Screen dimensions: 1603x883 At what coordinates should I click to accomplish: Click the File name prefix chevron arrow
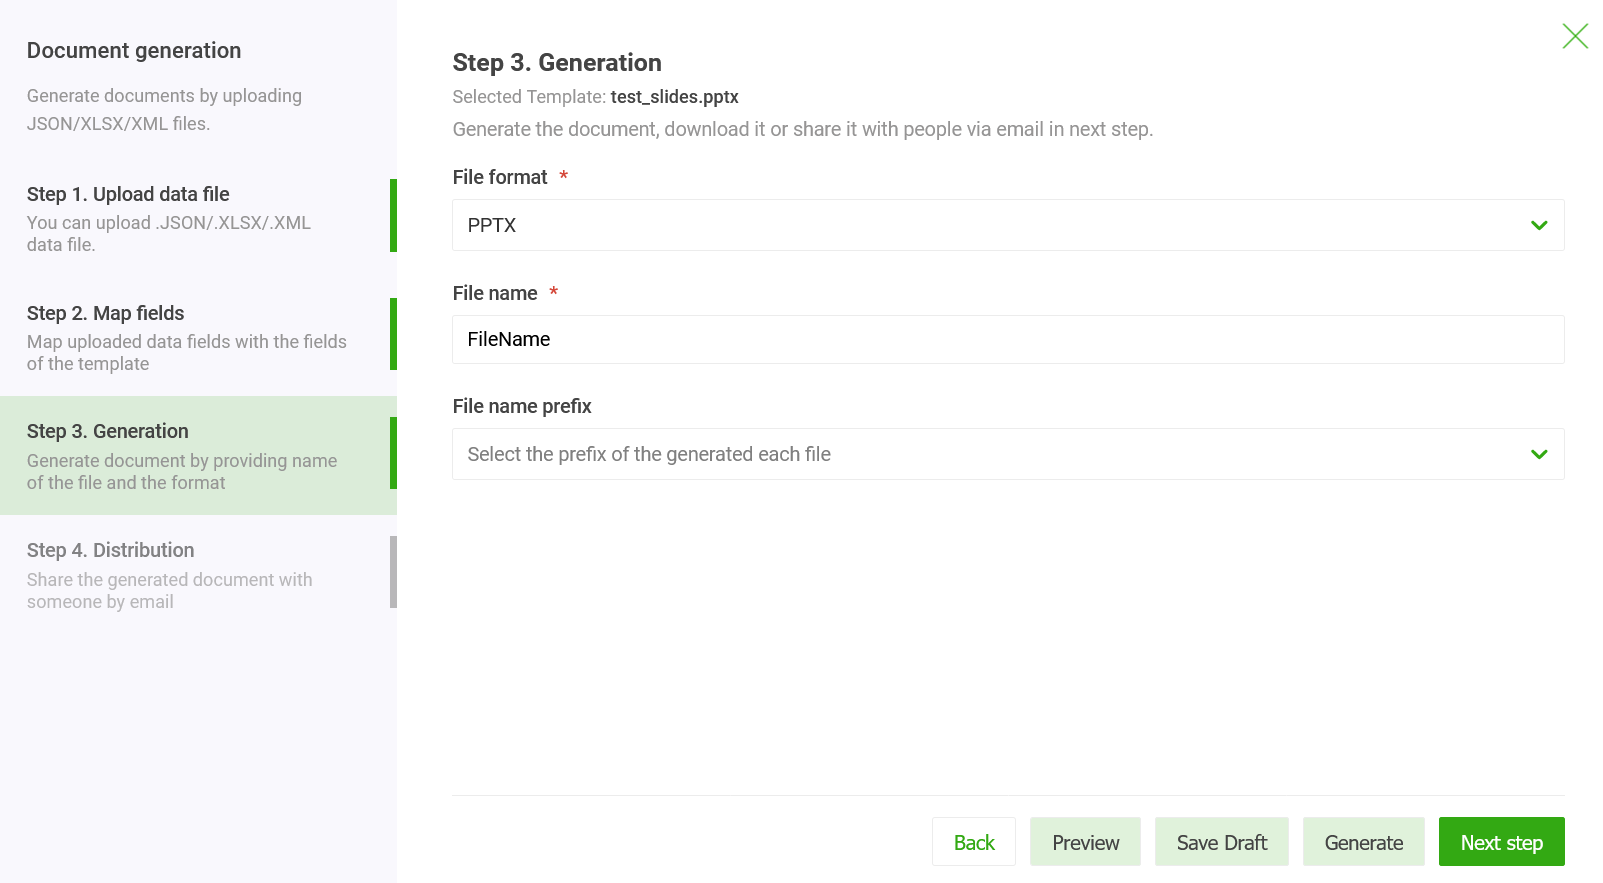click(x=1539, y=454)
